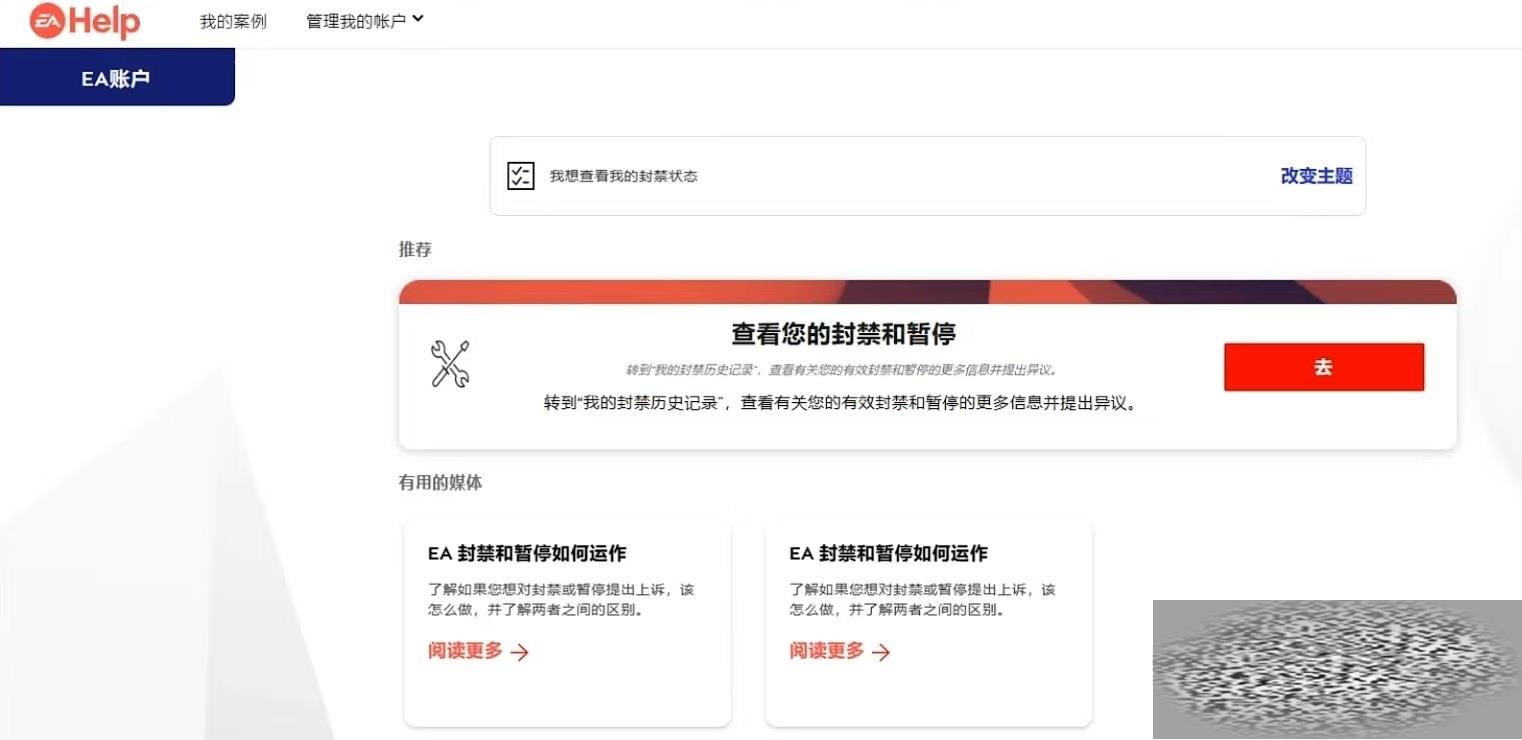Open the first EA 封禁和暂停如何运作 card title
This screenshot has height=740, width=1522.
pyautogui.click(x=527, y=553)
